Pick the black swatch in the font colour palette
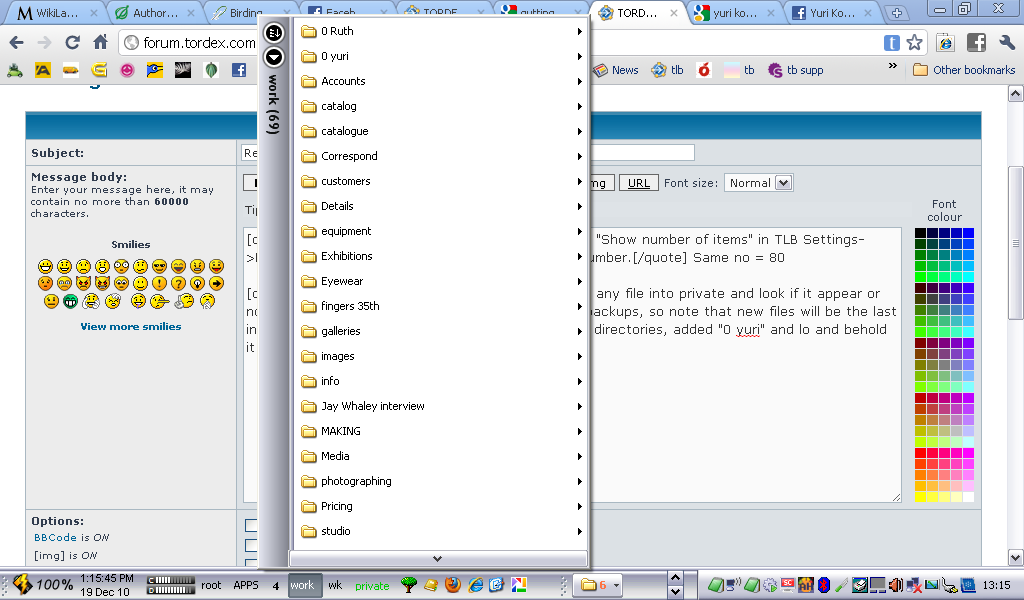 click(x=921, y=233)
